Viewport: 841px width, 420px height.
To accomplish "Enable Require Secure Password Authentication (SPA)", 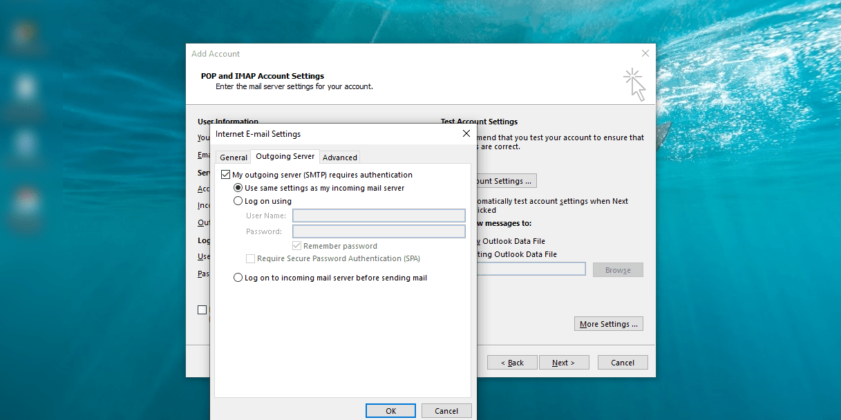I will tap(250, 258).
